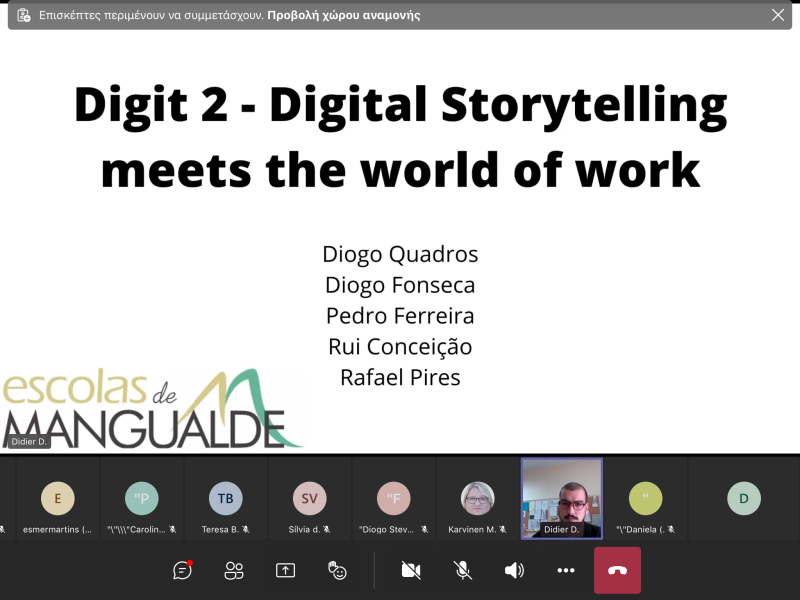The image size is (800, 600).
Task: Click the Greek 'Προβολή χώρου αναμονής' lobby link
Action: [x=344, y=15]
